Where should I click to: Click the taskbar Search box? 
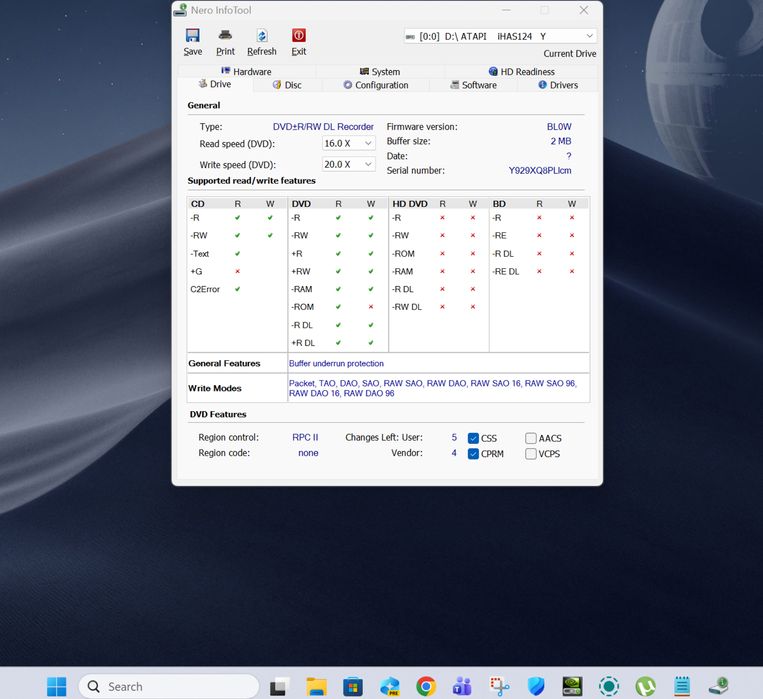(168, 686)
